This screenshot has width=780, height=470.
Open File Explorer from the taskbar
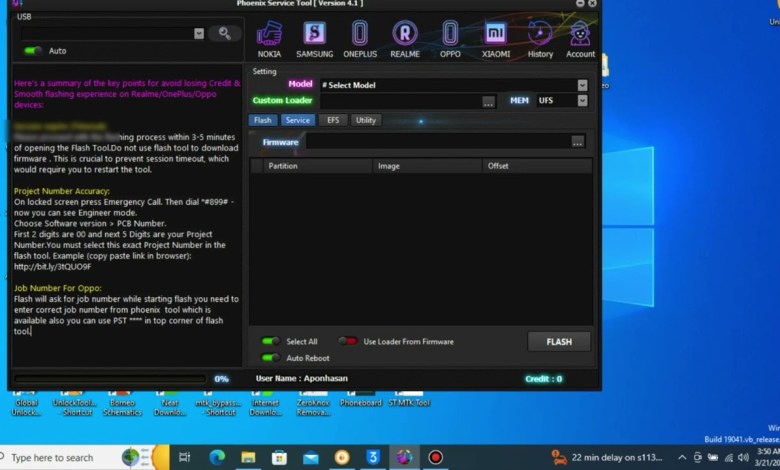click(248, 457)
